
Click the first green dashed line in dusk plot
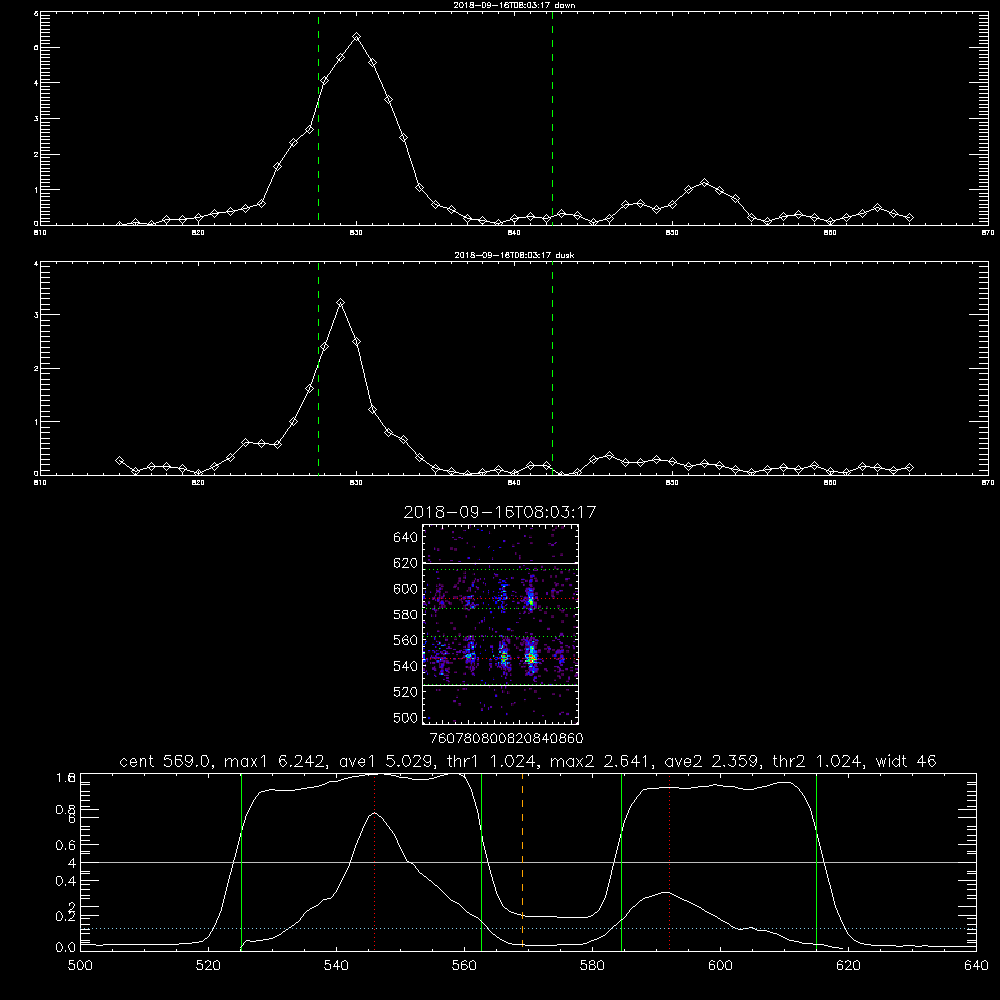(x=318, y=368)
